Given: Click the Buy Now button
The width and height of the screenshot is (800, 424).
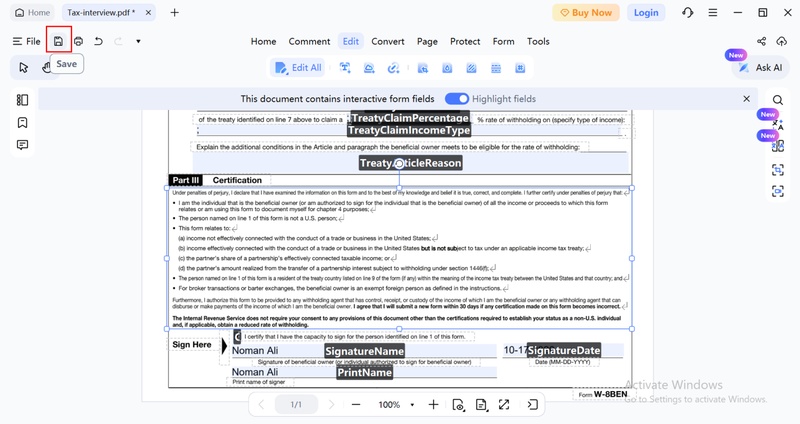Looking at the screenshot, I should (x=586, y=13).
